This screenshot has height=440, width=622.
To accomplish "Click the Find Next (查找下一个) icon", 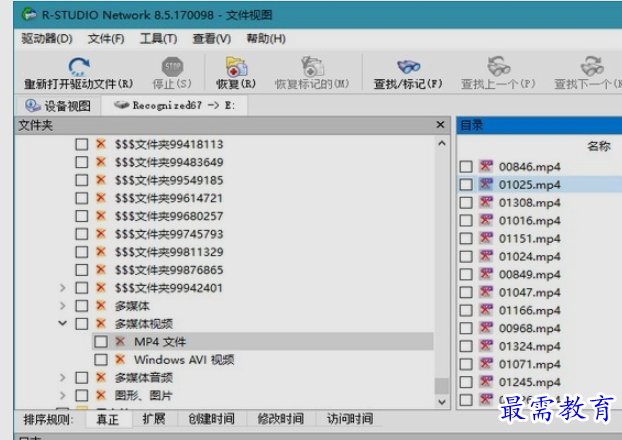I will 592,66.
